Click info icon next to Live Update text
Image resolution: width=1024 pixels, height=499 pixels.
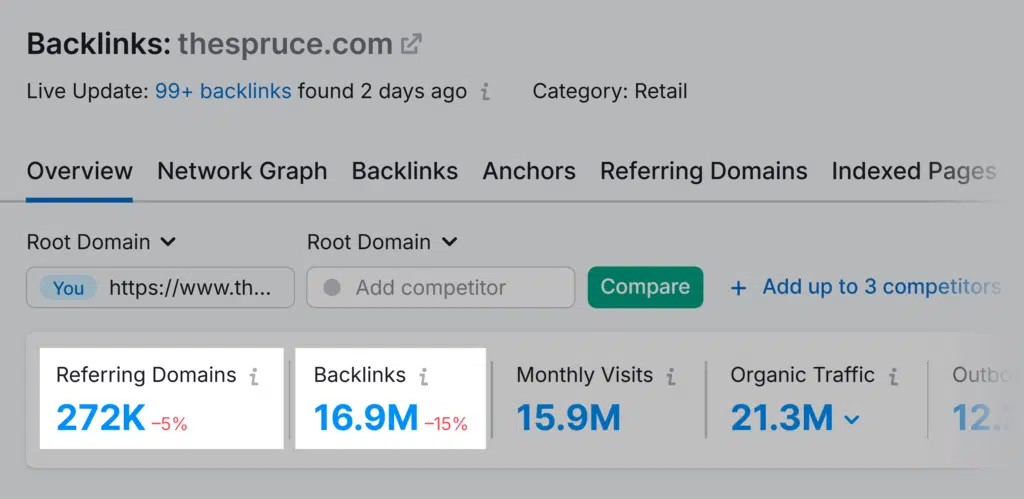pyautogui.click(x=485, y=92)
